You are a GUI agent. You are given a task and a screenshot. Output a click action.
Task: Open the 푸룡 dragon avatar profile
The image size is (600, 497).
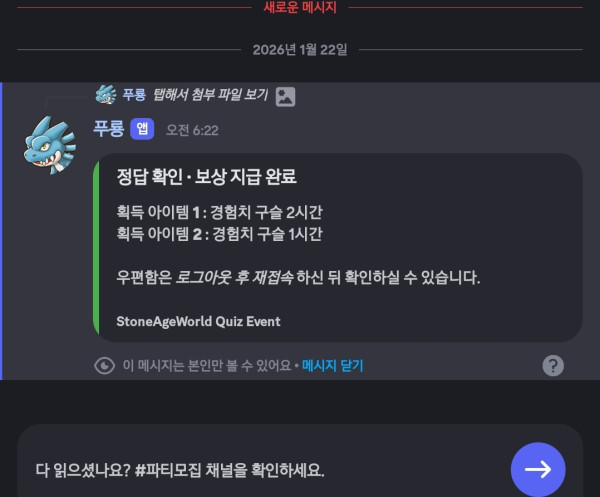tap(50, 145)
